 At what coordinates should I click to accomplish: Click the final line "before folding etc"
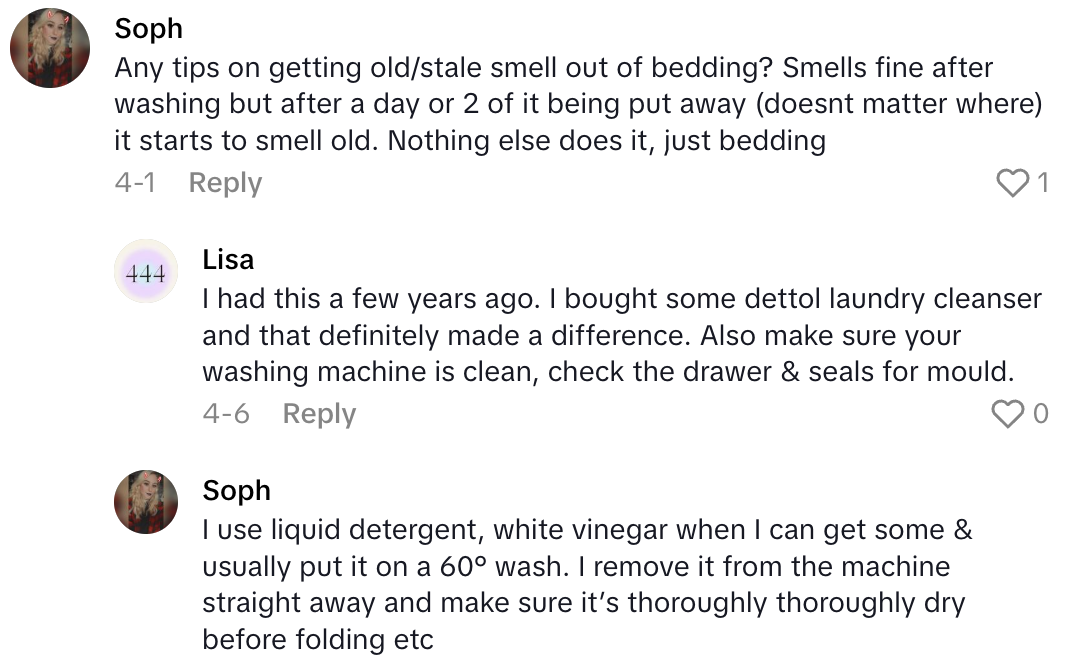(x=318, y=640)
